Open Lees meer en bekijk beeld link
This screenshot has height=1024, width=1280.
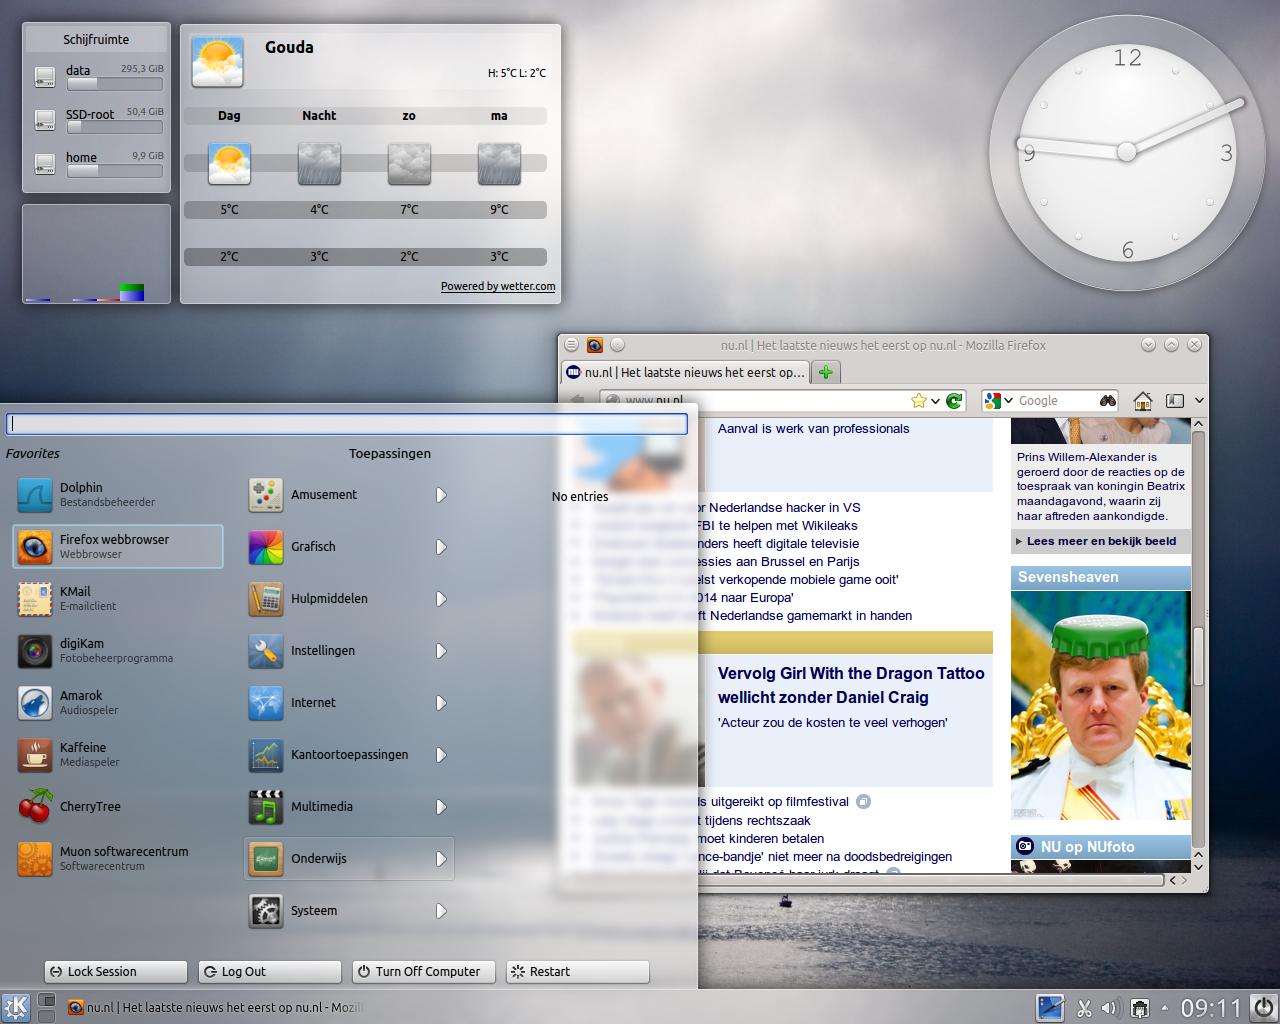(1101, 541)
